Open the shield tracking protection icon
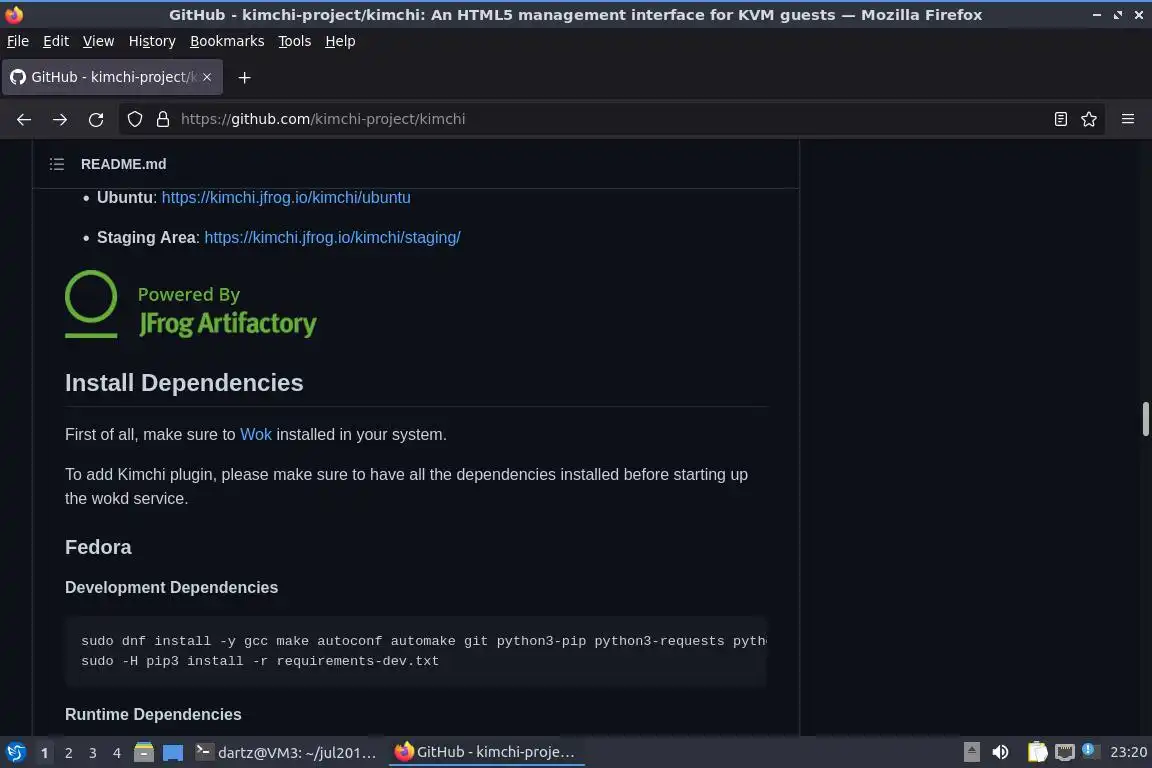 [134, 119]
